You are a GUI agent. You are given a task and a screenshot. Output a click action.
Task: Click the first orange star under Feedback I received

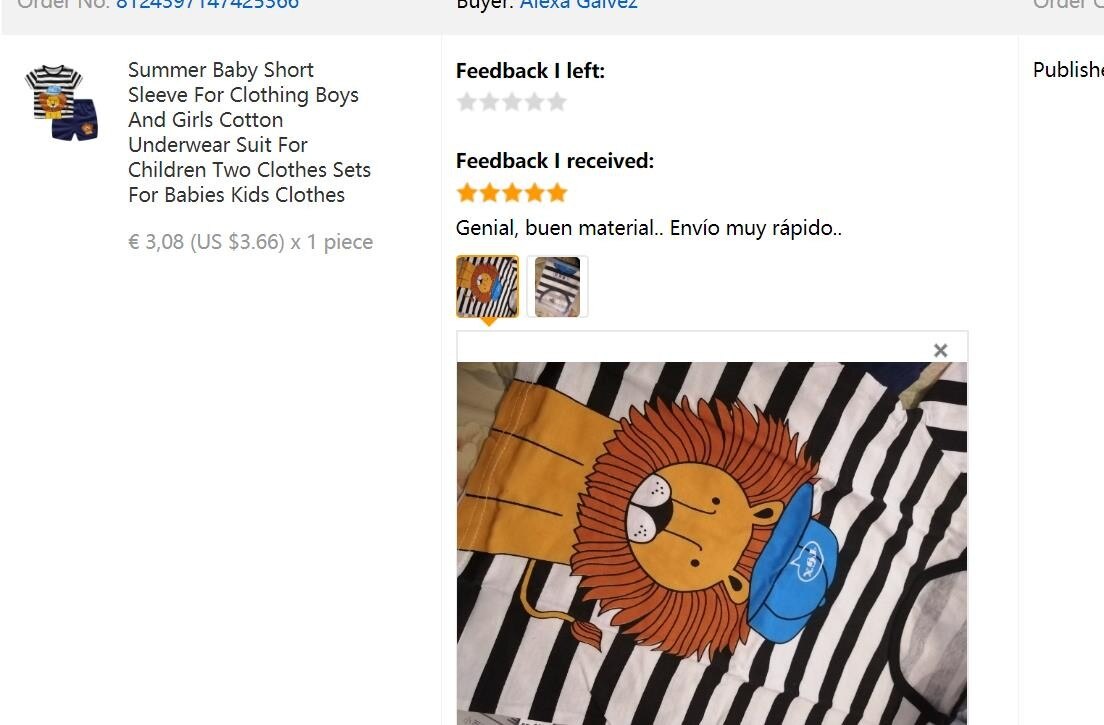pyautogui.click(x=466, y=191)
